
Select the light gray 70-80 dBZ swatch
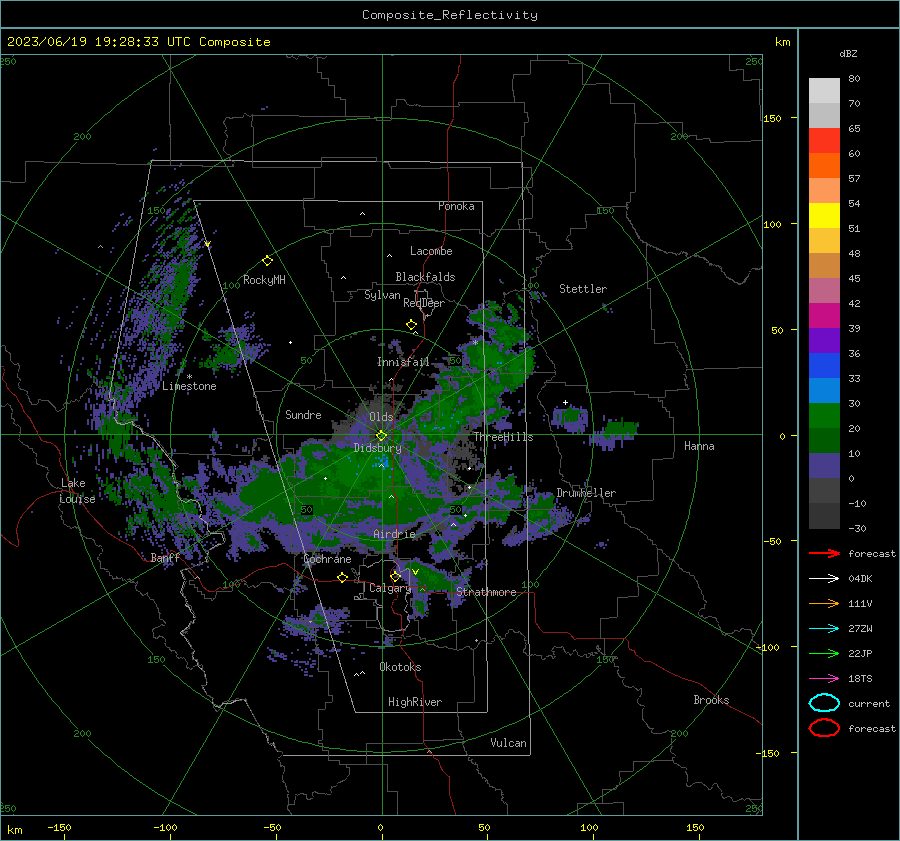tap(824, 91)
